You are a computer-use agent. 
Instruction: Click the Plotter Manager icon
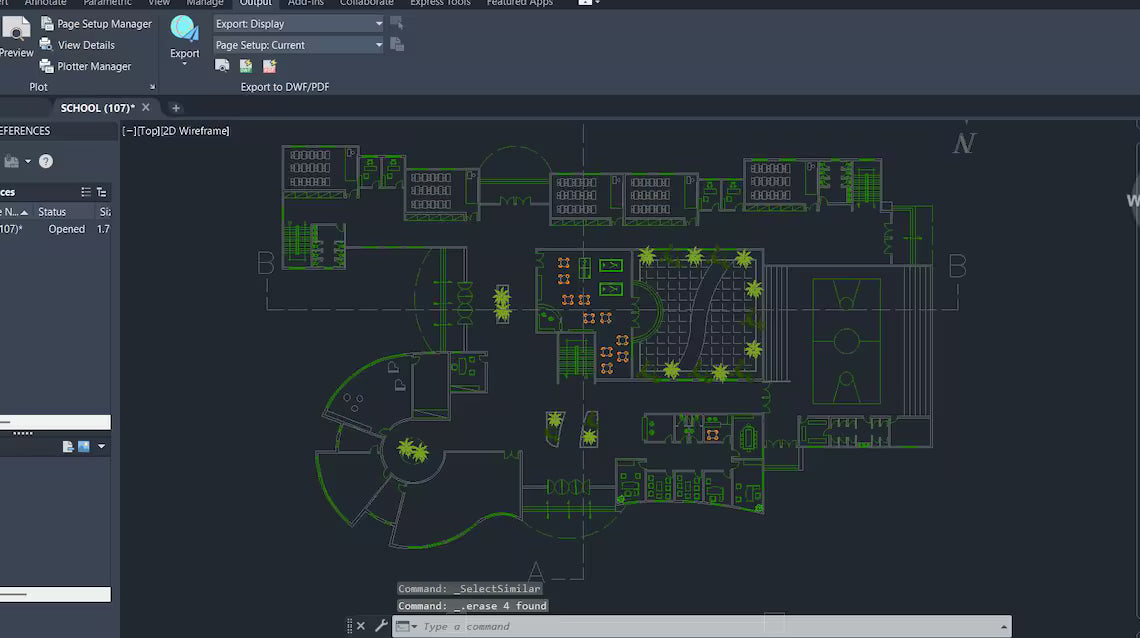tap(47, 66)
